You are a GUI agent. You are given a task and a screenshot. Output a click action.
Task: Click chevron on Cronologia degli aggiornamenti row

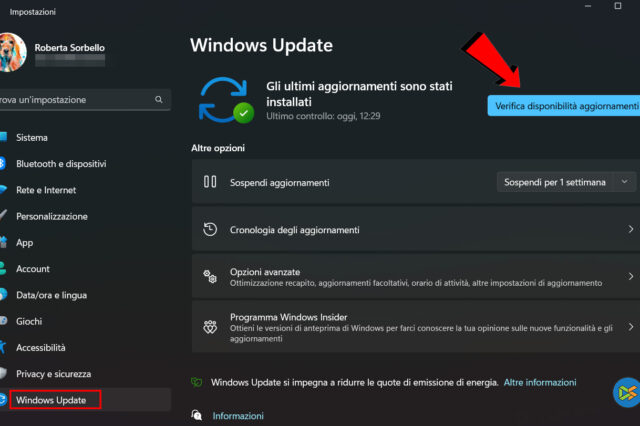coord(631,229)
